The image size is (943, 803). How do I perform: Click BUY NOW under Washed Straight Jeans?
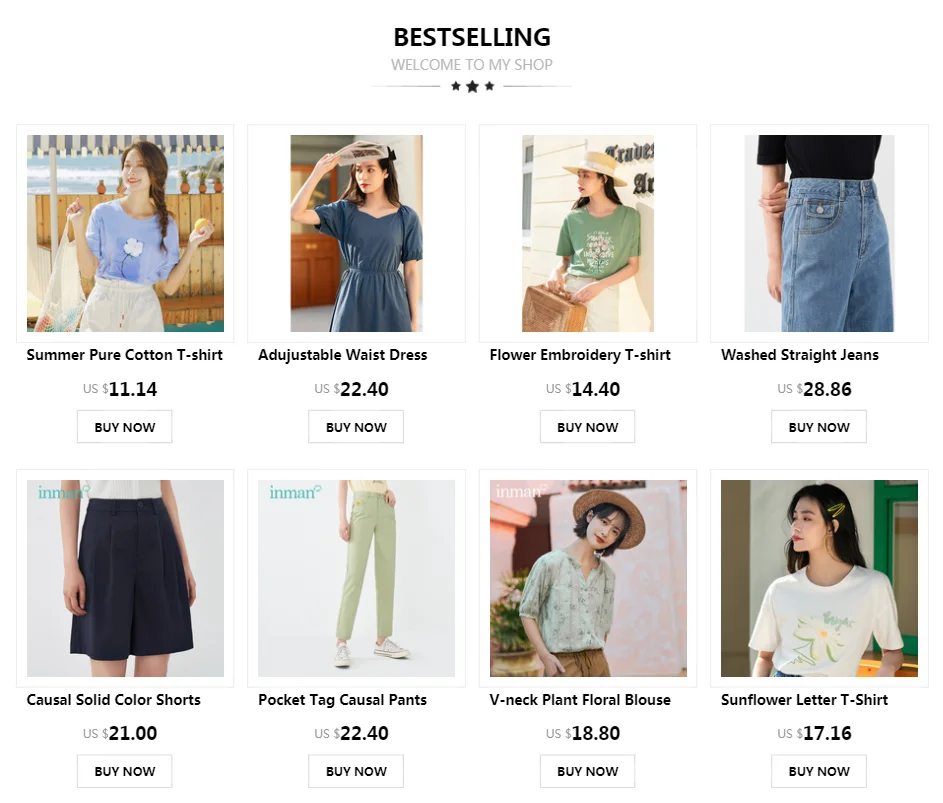coord(819,427)
